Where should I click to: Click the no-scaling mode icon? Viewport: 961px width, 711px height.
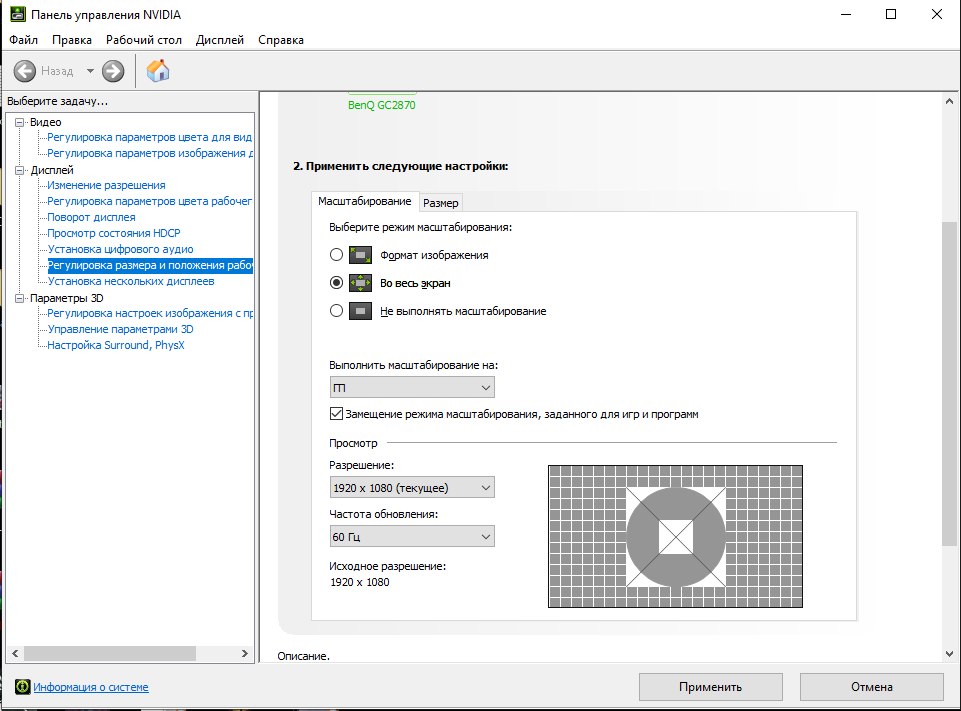coord(360,311)
